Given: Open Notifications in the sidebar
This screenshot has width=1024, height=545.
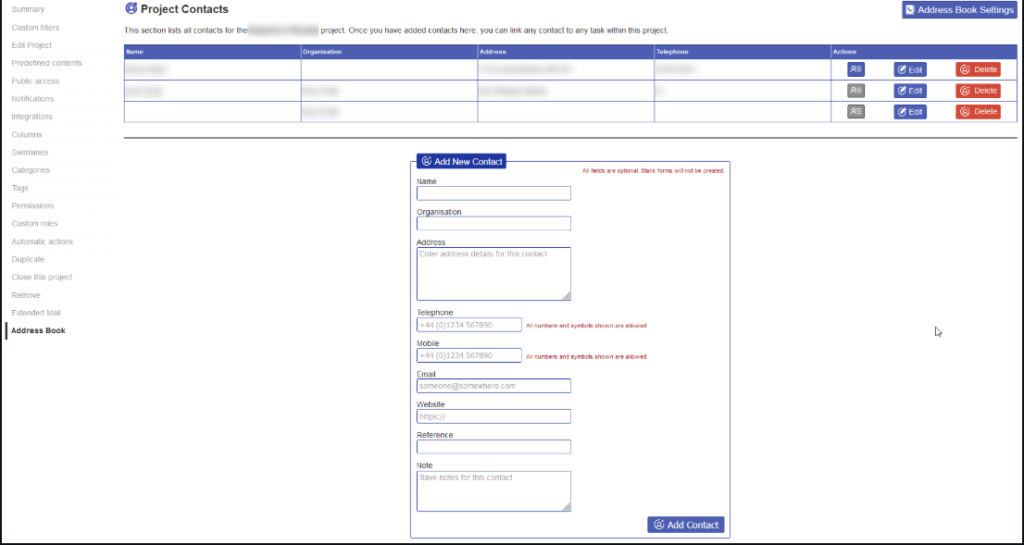Looking at the screenshot, I should point(33,99).
